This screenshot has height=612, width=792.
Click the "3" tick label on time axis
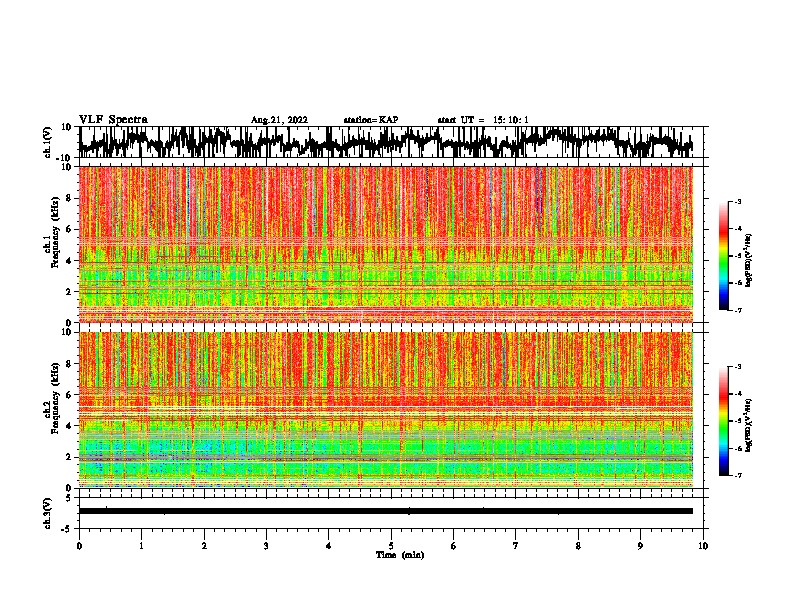click(266, 546)
